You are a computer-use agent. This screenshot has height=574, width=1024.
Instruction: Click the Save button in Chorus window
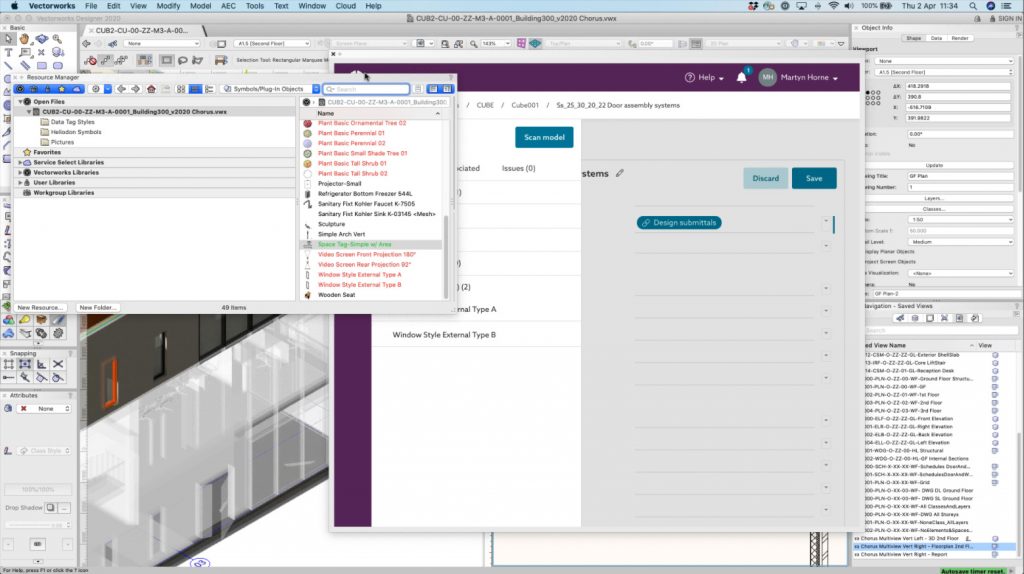click(x=814, y=178)
